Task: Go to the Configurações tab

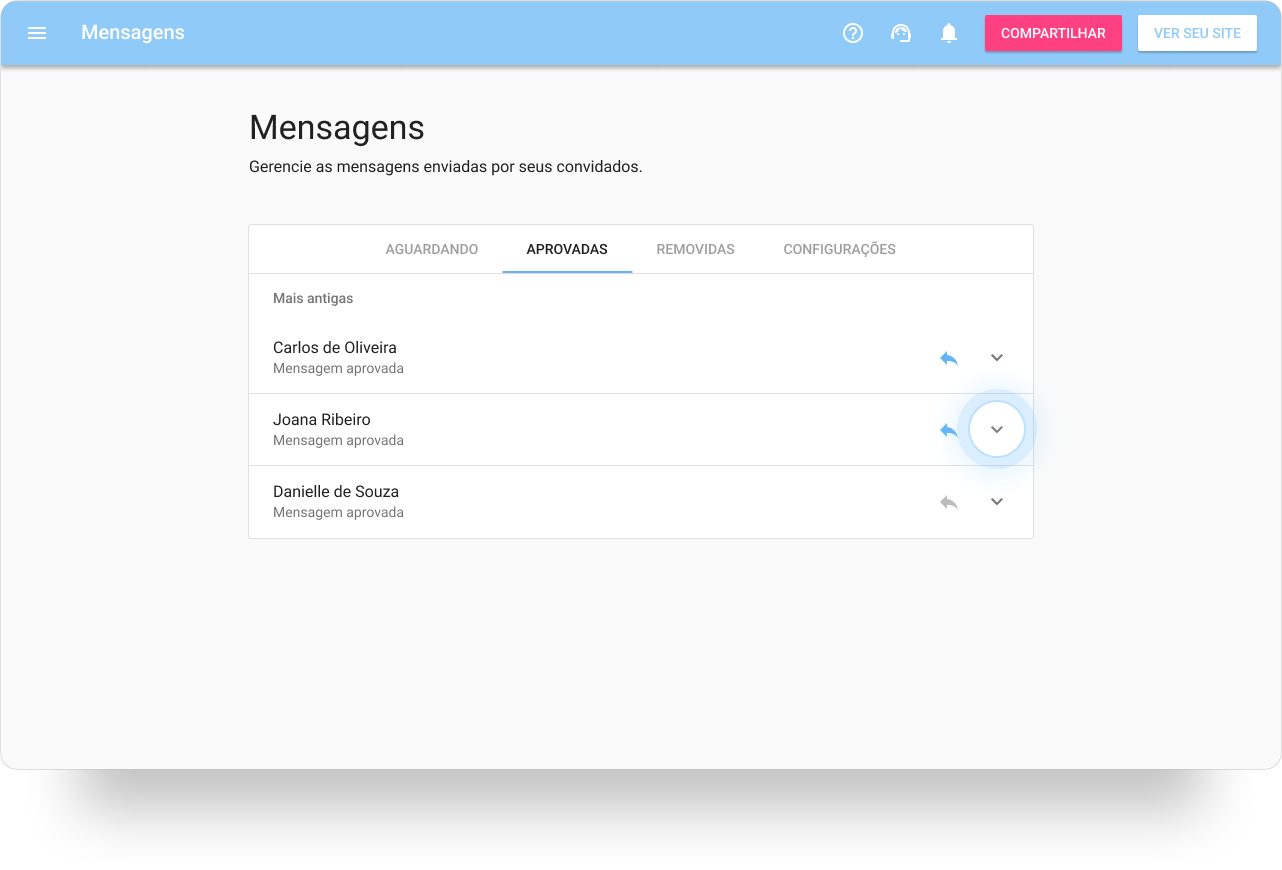Action: click(840, 249)
